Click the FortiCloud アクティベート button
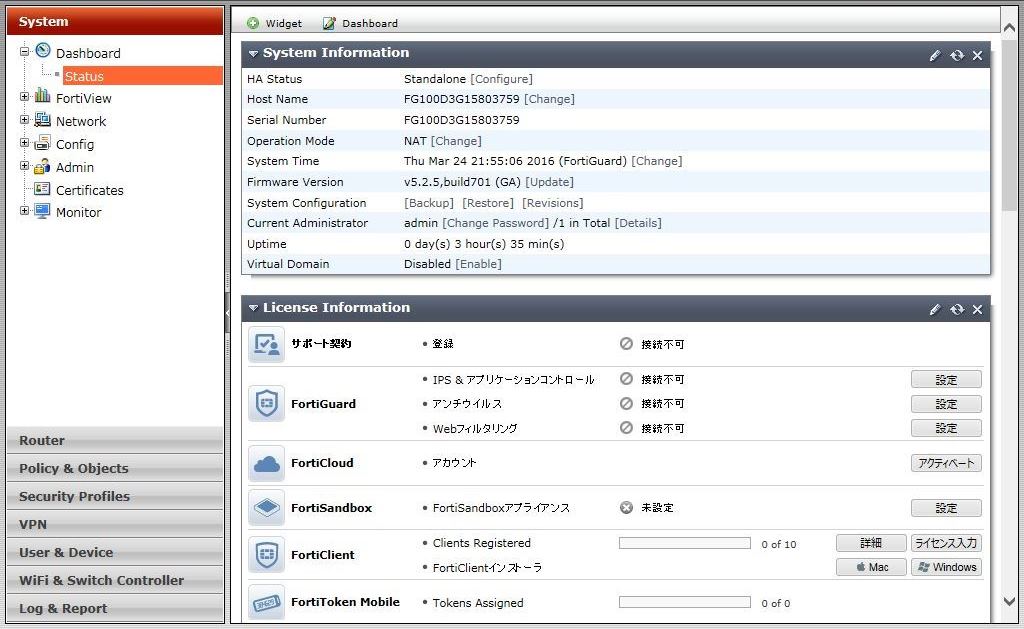 click(946, 463)
